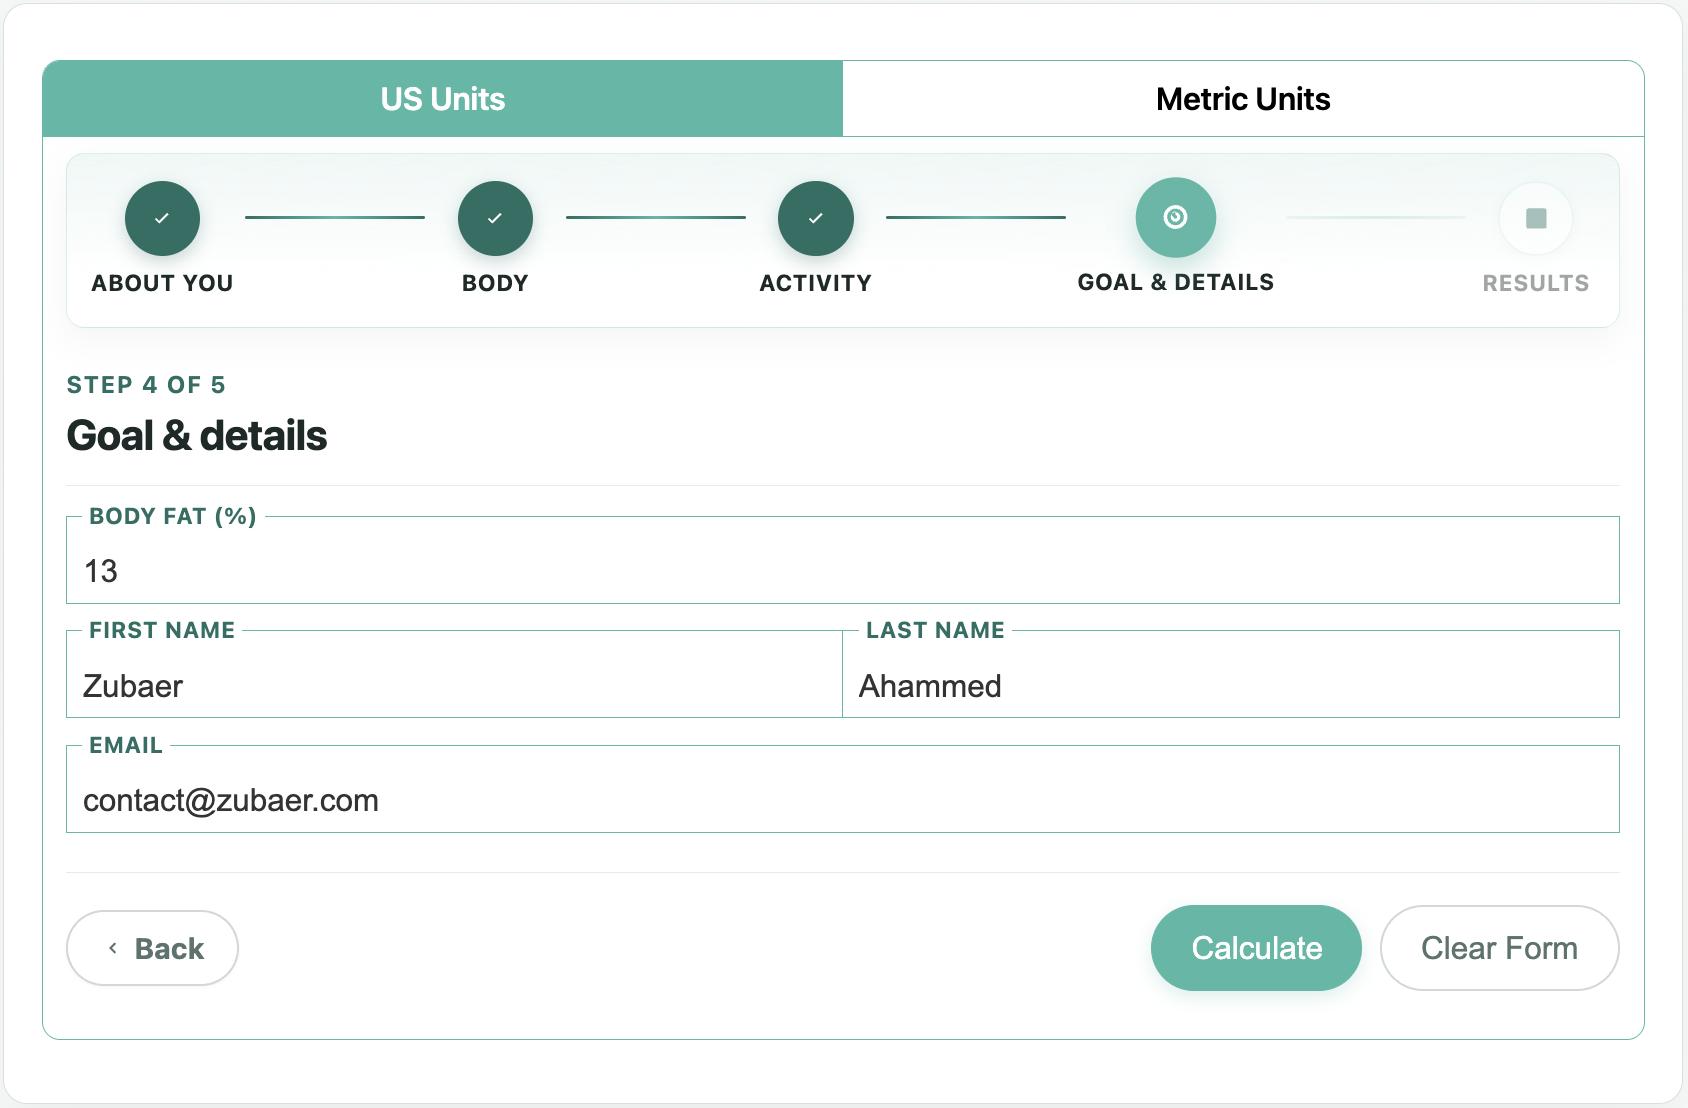Click the About You step checkmark icon
The height and width of the screenshot is (1108, 1688).
(162, 218)
